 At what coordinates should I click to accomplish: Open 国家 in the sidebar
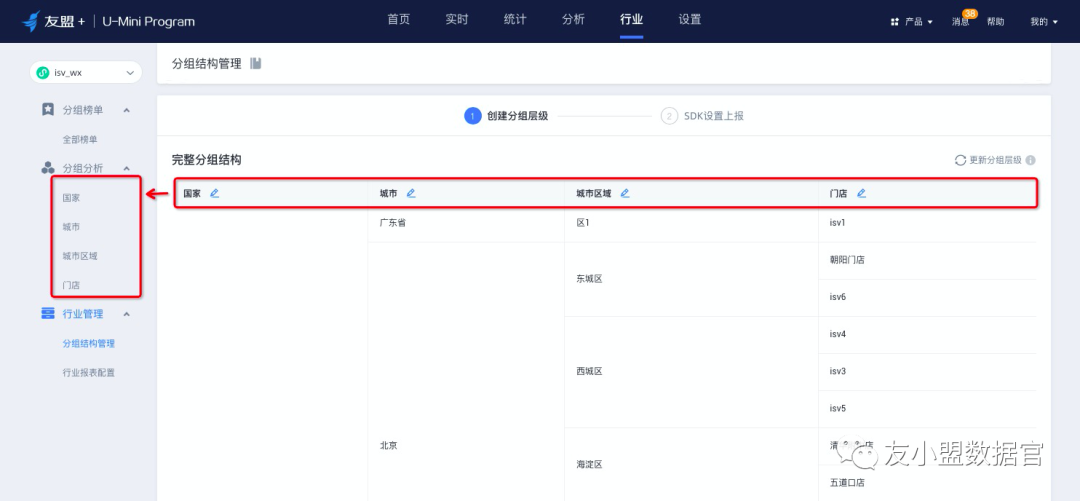click(x=71, y=198)
